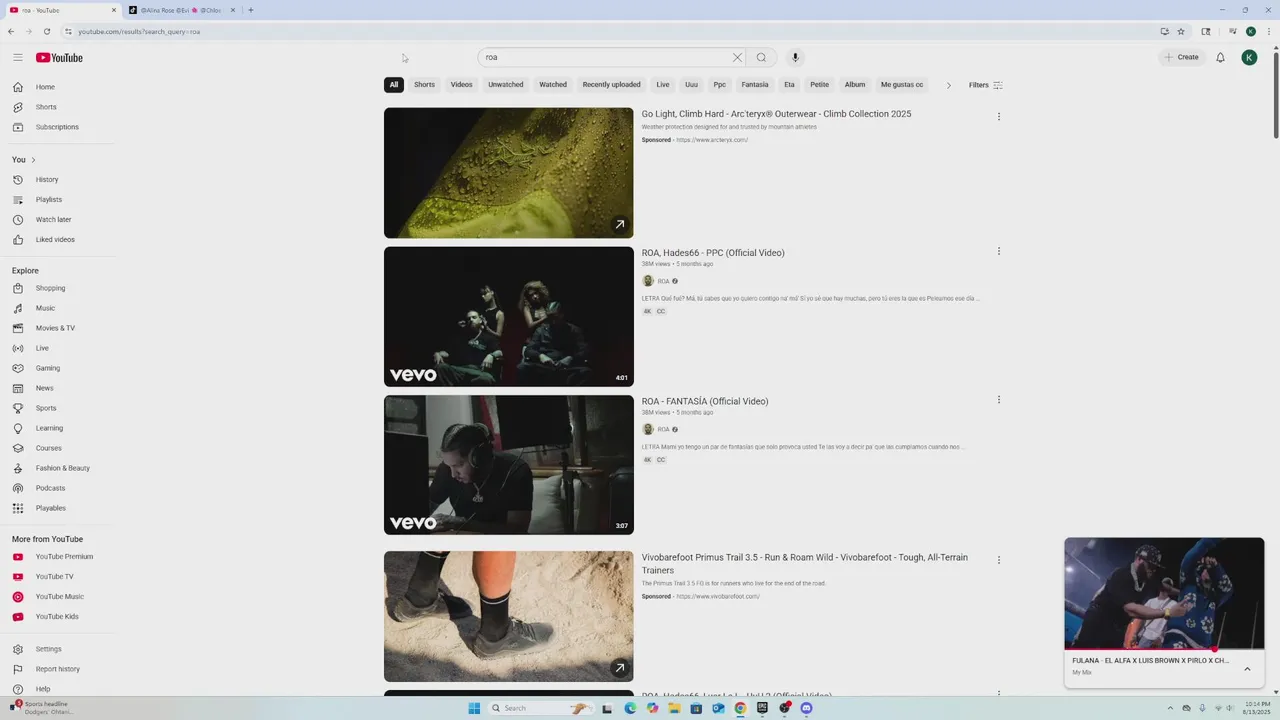Click the YouTube logo
Image resolution: width=1280 pixels, height=720 pixels.
click(x=60, y=57)
